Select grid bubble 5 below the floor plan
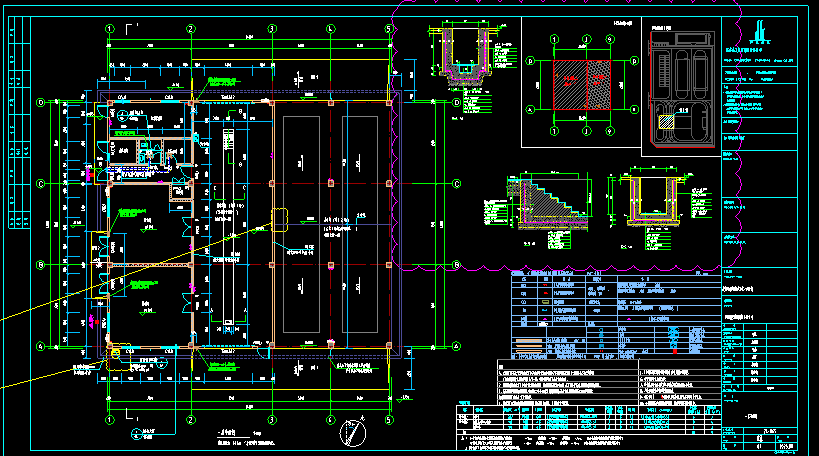The width and height of the screenshot is (819, 456). point(390,420)
